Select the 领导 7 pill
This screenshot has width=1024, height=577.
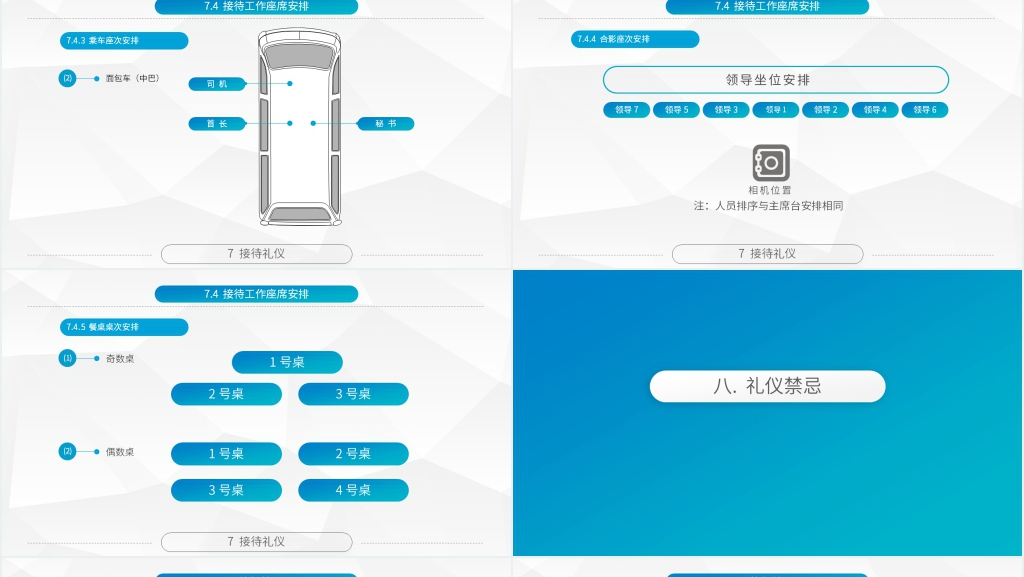click(626, 110)
